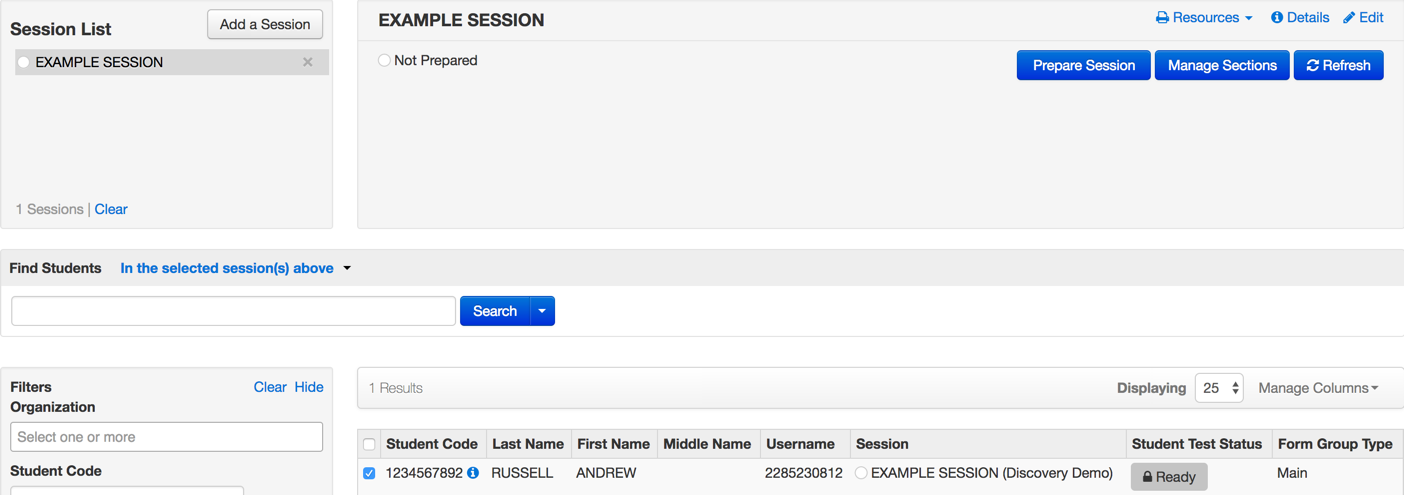Click the Edit pencil link
This screenshot has width=1404, height=495.
tap(1363, 18)
